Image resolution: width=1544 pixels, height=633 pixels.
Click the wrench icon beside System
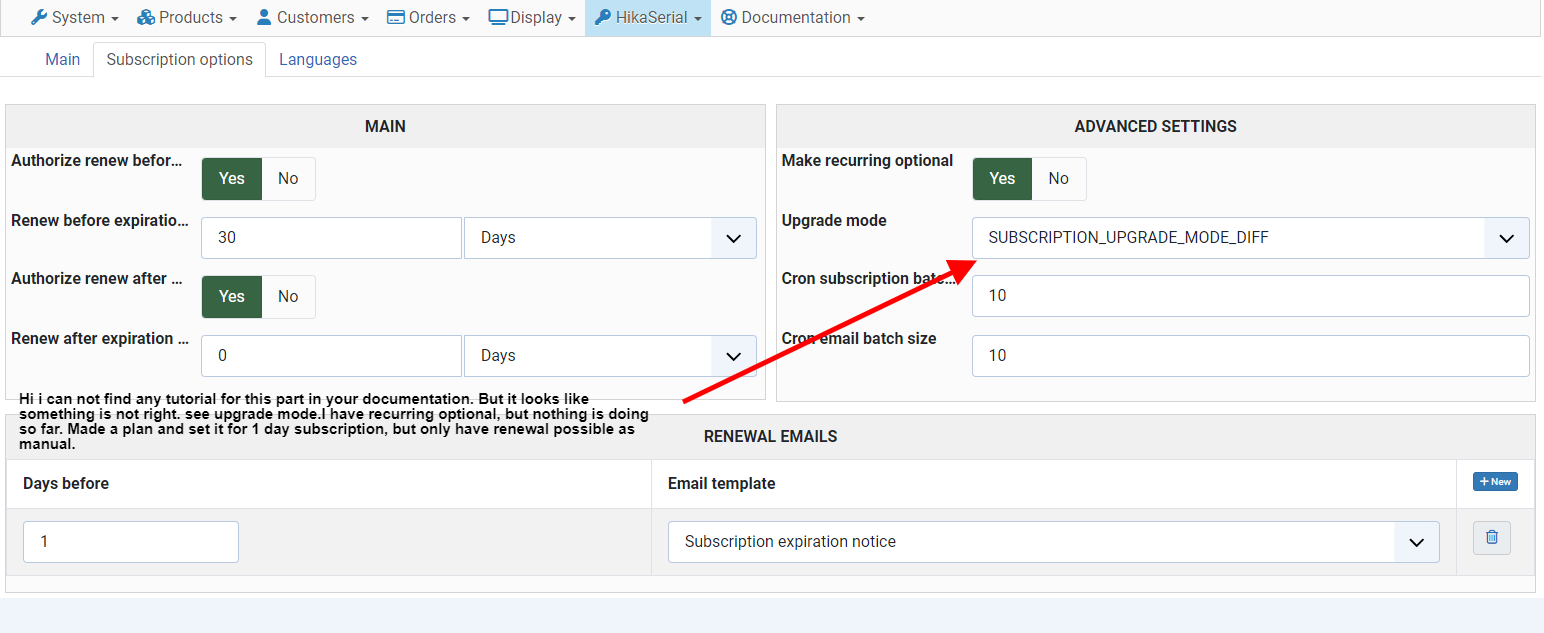(39, 17)
